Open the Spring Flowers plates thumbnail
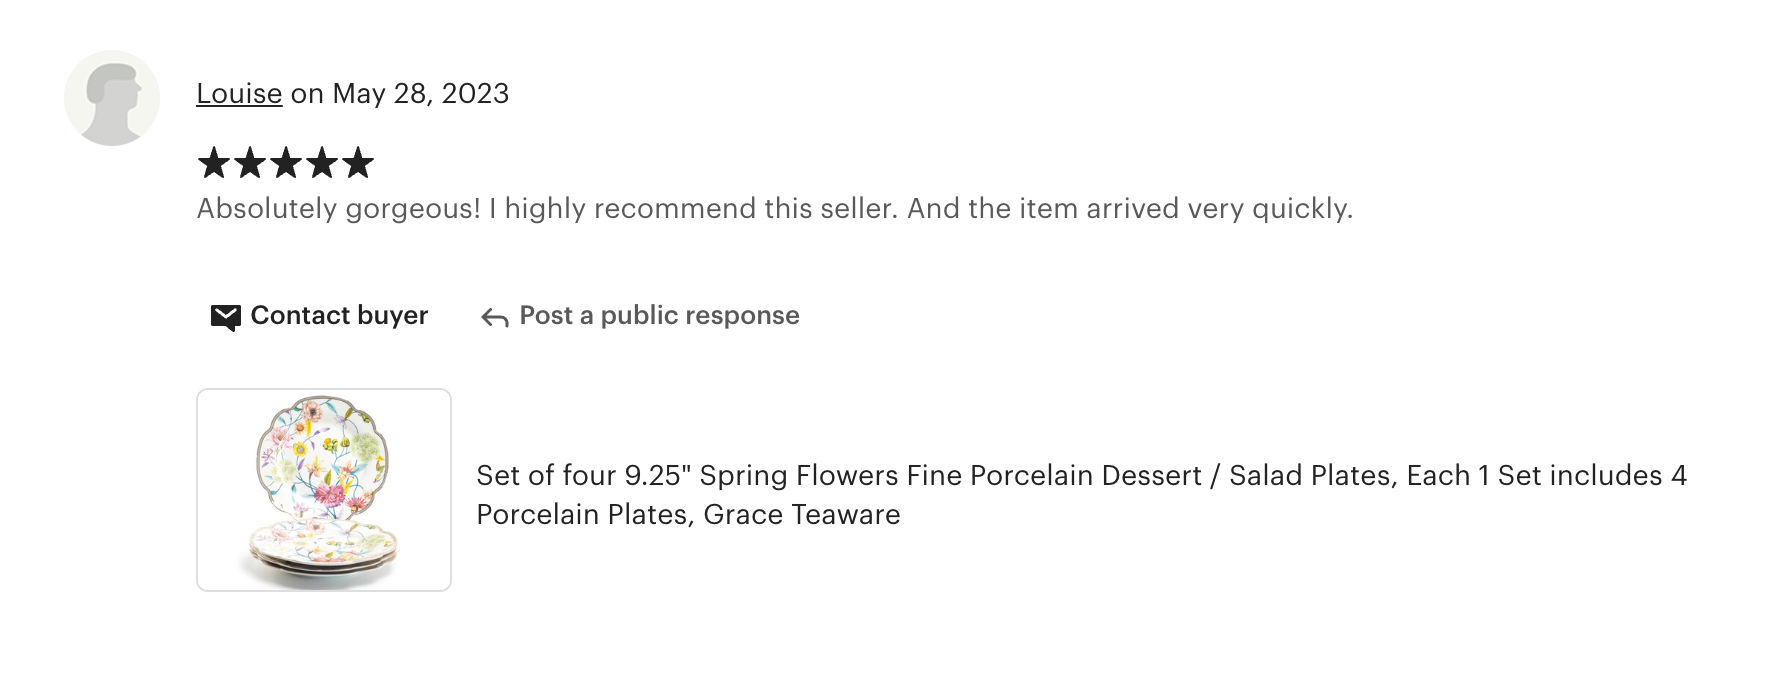 [x=324, y=490]
